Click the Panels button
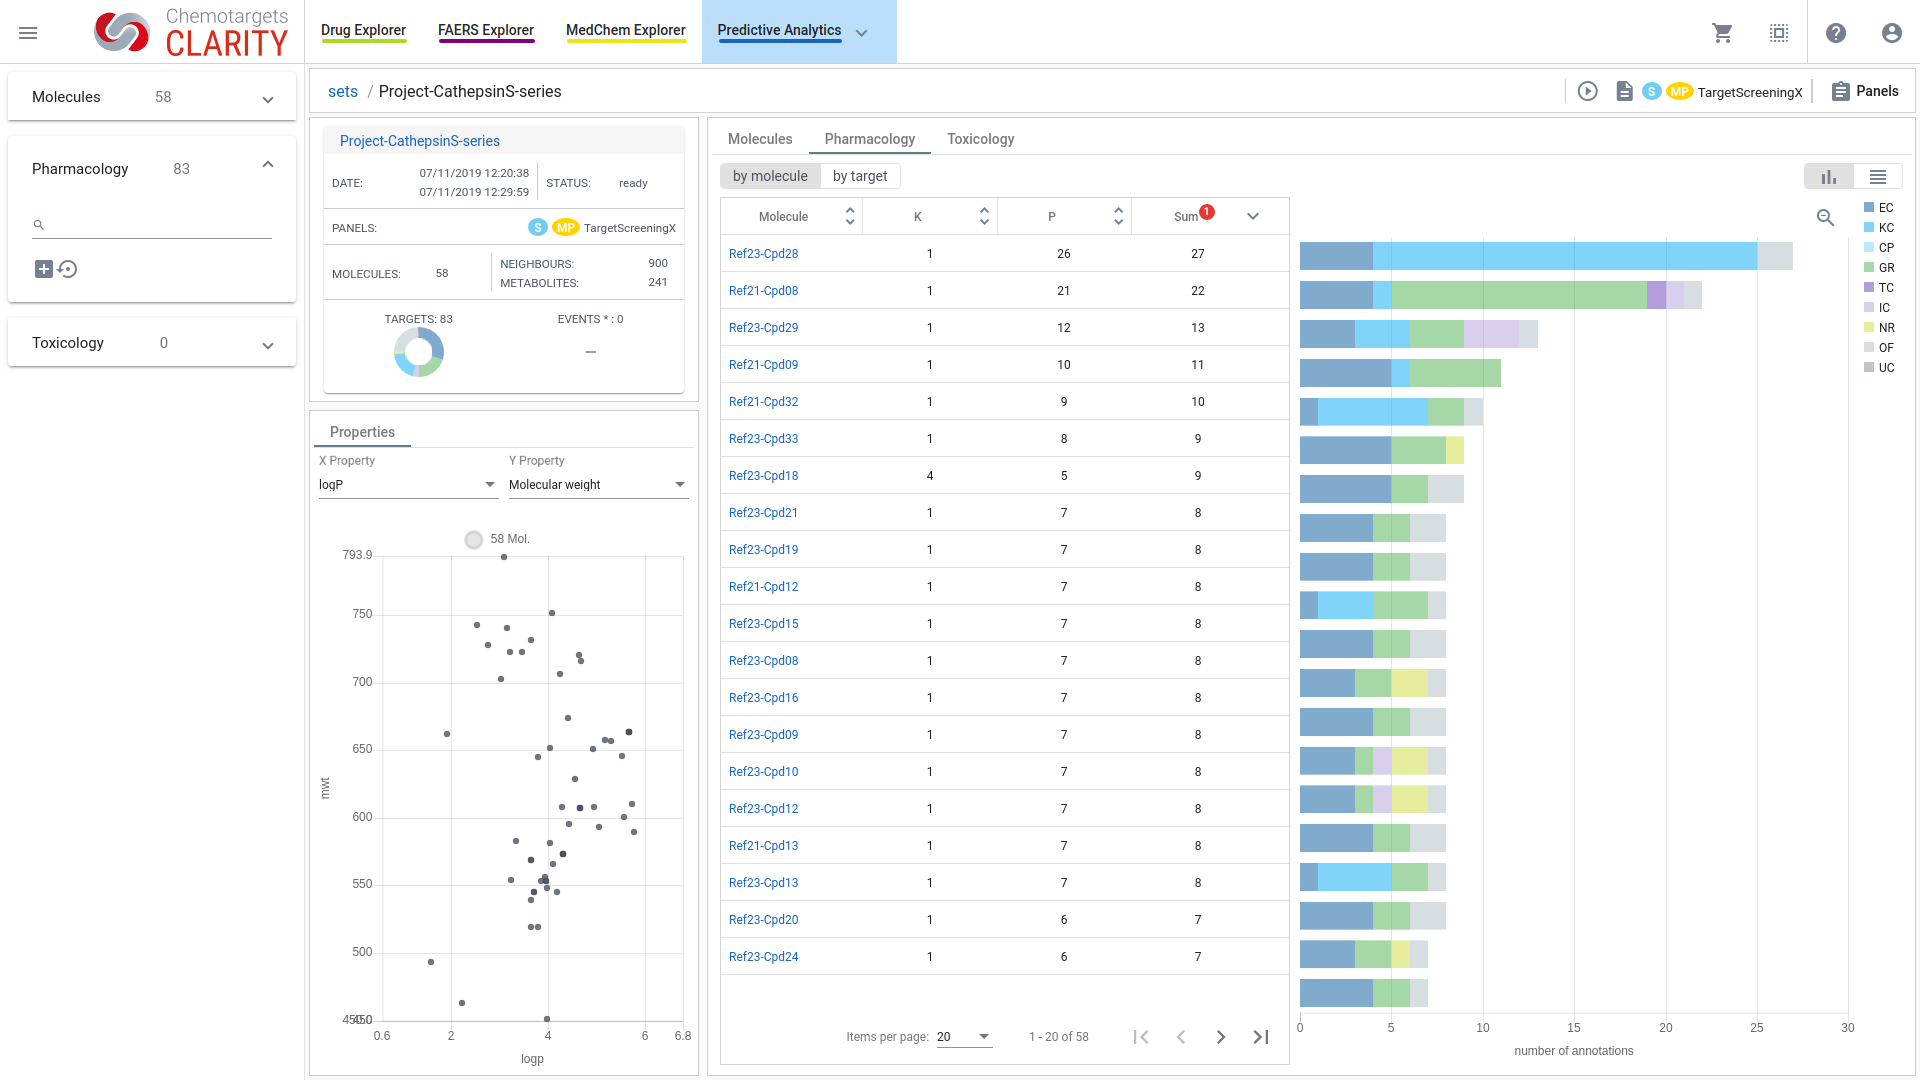The width and height of the screenshot is (1920, 1080). coord(1864,91)
